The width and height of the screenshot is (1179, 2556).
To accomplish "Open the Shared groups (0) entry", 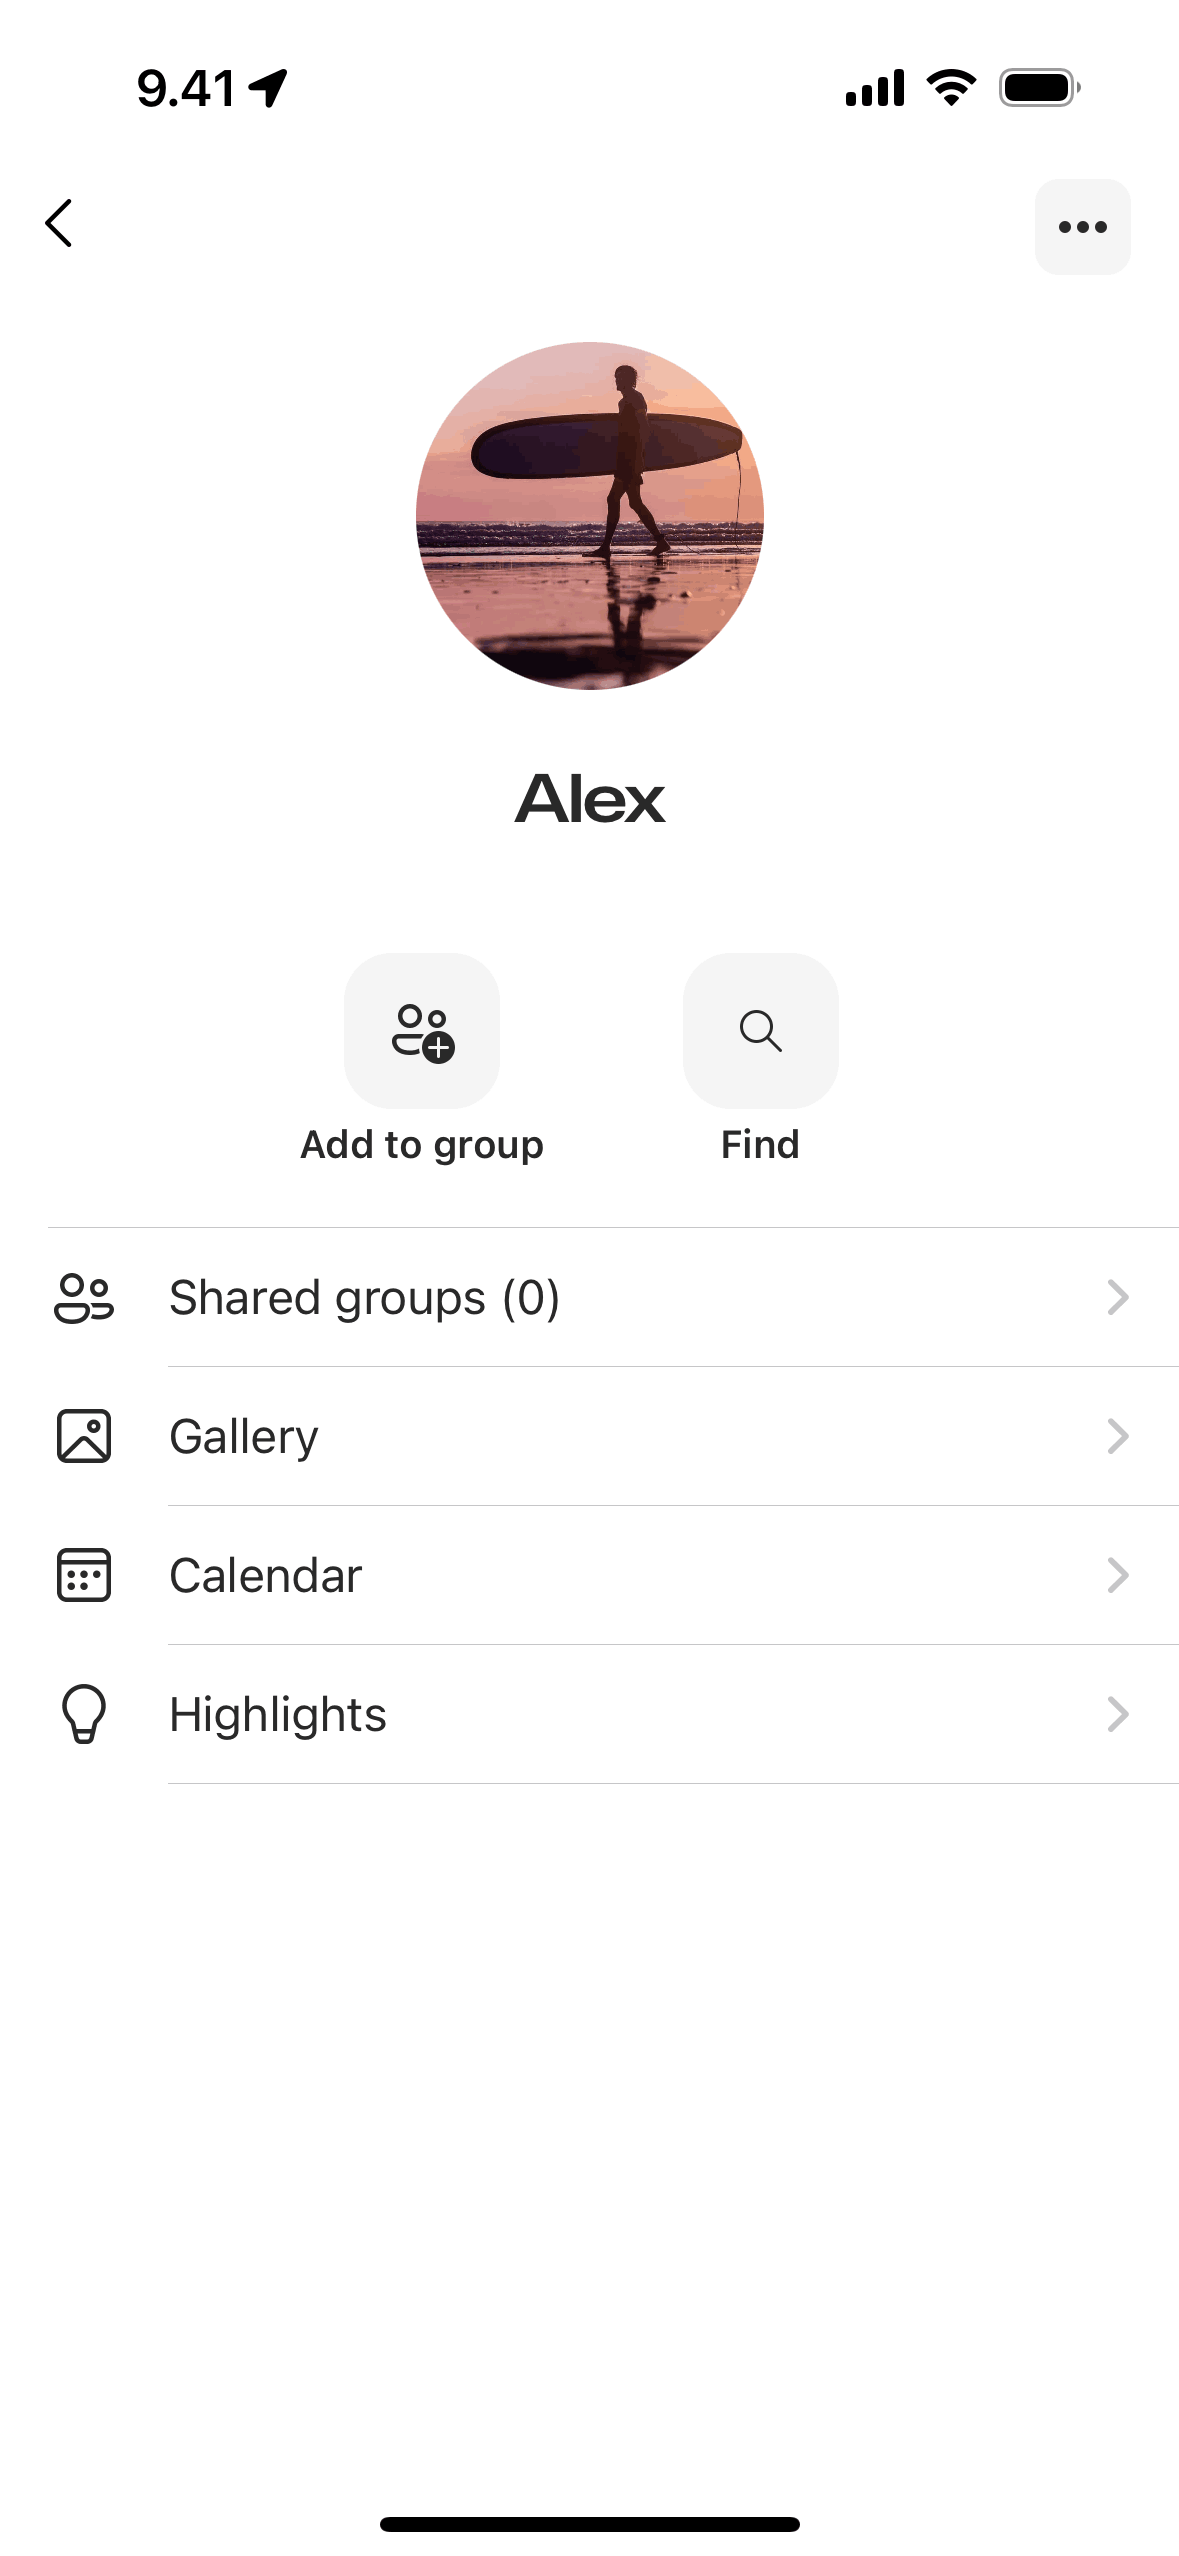I will coord(613,1298).
